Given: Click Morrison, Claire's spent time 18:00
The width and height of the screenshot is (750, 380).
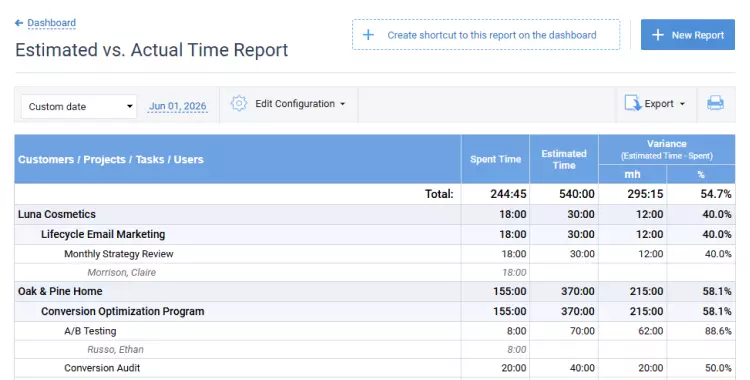Looking at the screenshot, I should [514, 273].
